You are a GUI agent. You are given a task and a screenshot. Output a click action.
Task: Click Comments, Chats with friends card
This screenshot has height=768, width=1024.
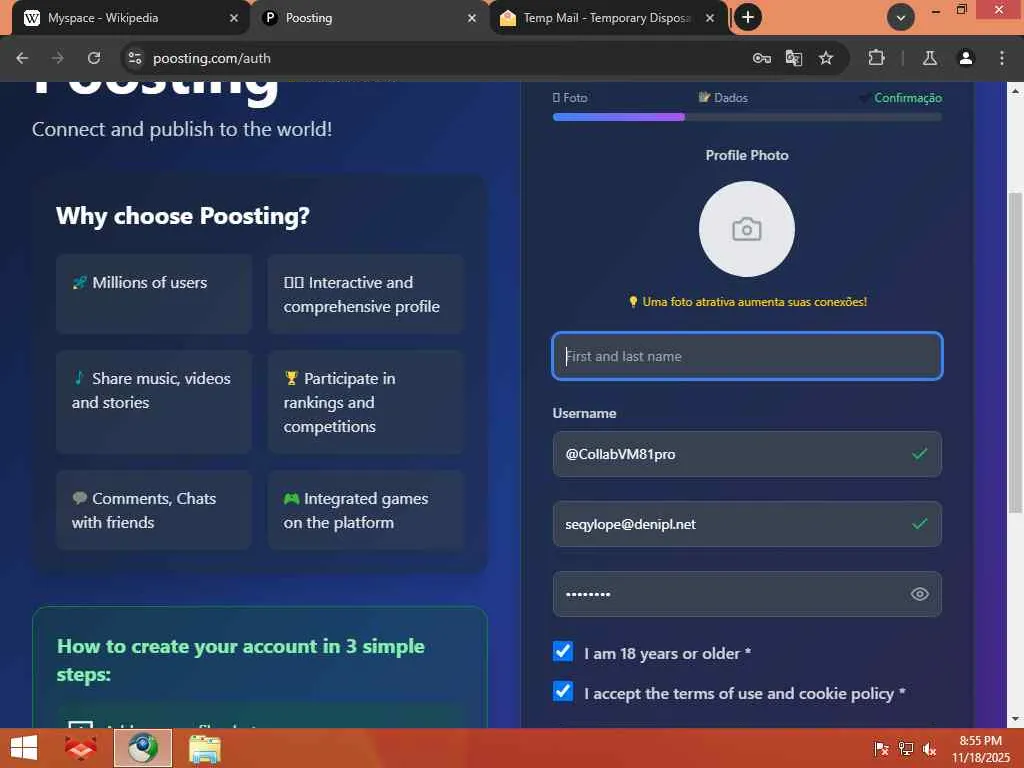click(x=153, y=510)
